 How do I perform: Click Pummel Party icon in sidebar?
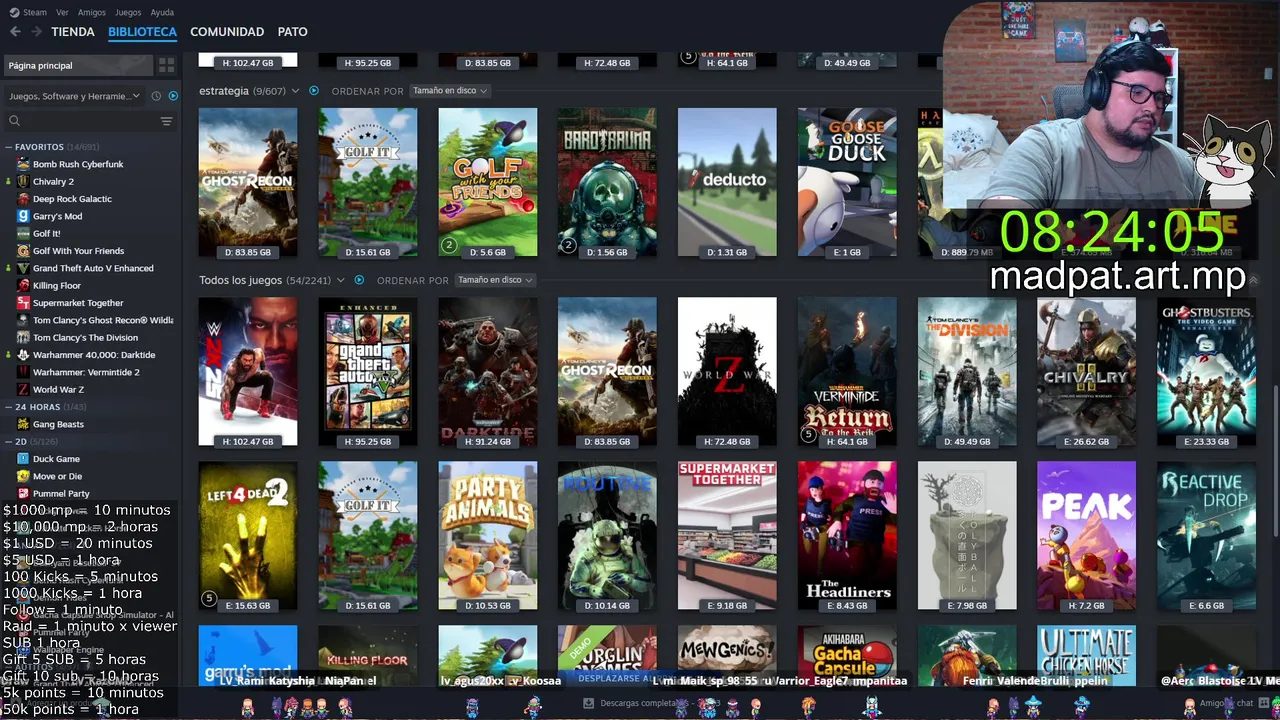(x=23, y=493)
